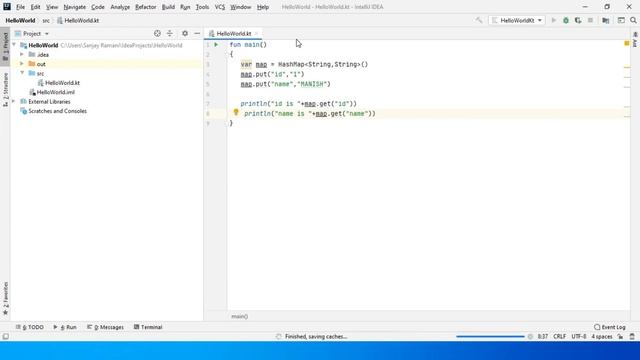Click the yellow intention lightbulb icon
Screen dimensions: 640x360
click(x=236, y=112)
